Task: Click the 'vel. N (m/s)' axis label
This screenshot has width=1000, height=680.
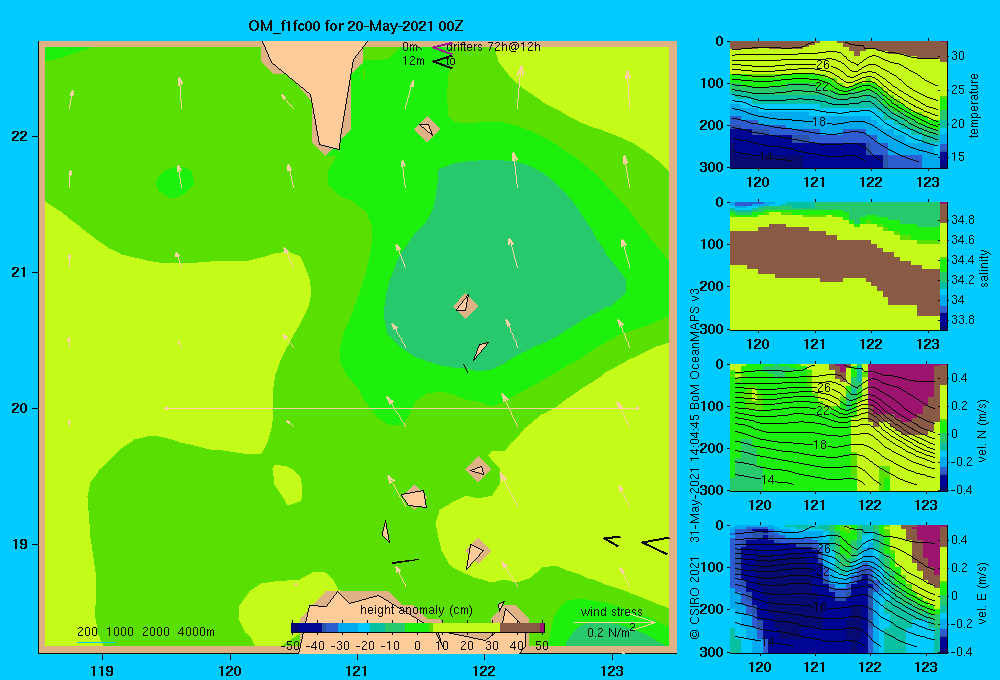Action: click(x=982, y=430)
